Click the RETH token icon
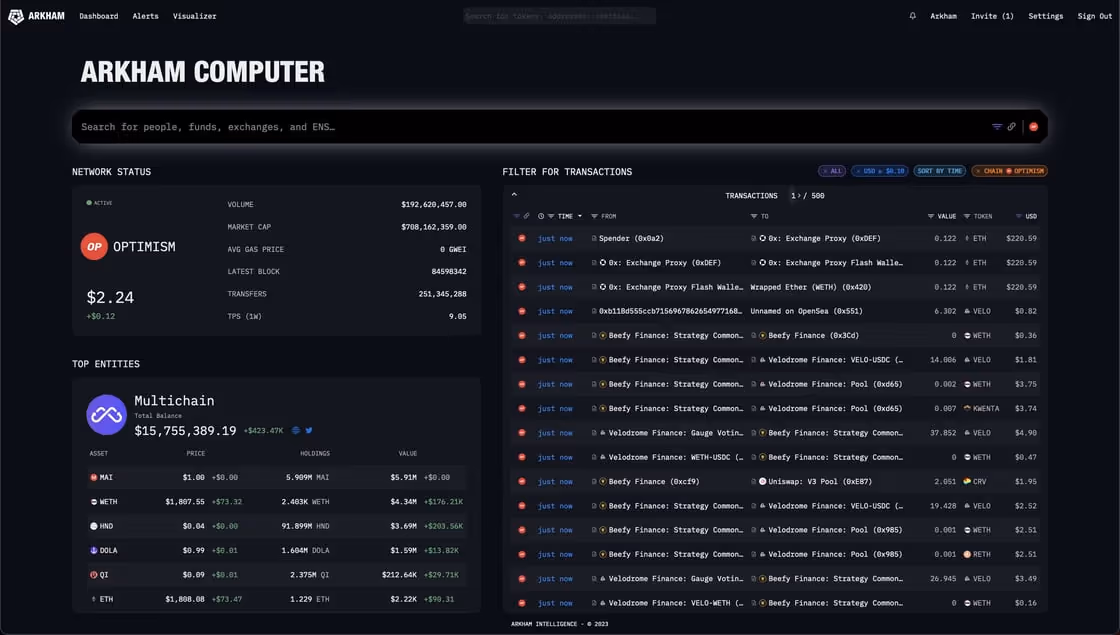The width and height of the screenshot is (1120, 635). pos(967,554)
